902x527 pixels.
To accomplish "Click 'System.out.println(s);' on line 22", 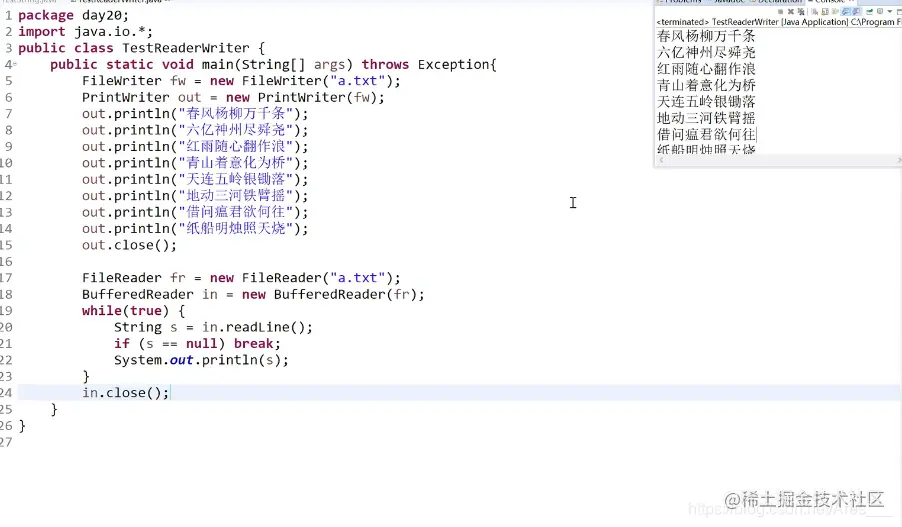I will click(x=201, y=360).
